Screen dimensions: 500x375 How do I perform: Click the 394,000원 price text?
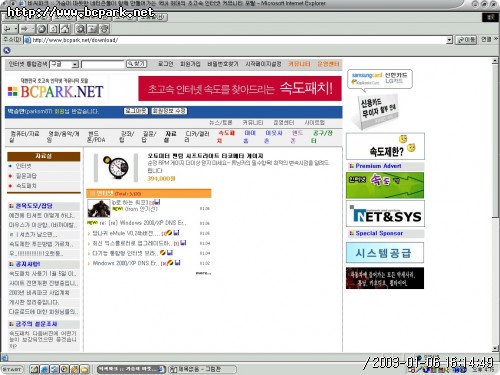tap(161, 179)
